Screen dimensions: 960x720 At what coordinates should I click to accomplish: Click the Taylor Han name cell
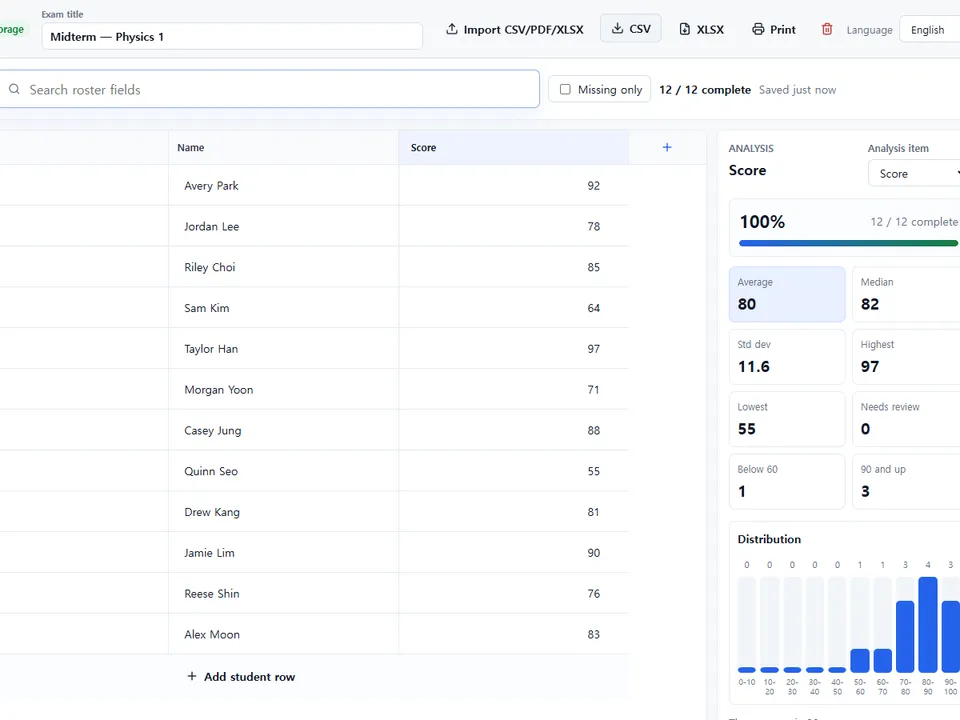pyautogui.click(x=283, y=348)
